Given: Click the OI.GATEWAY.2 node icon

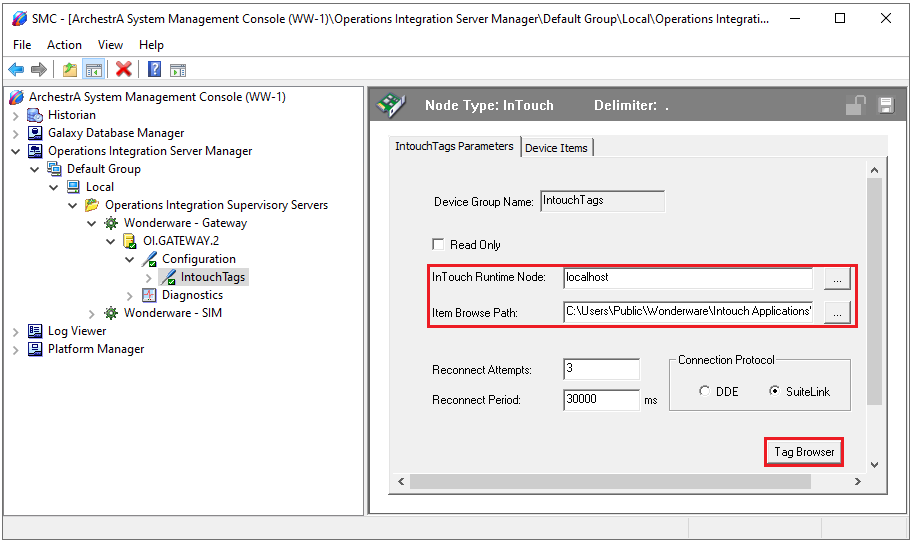Looking at the screenshot, I should tap(130, 241).
